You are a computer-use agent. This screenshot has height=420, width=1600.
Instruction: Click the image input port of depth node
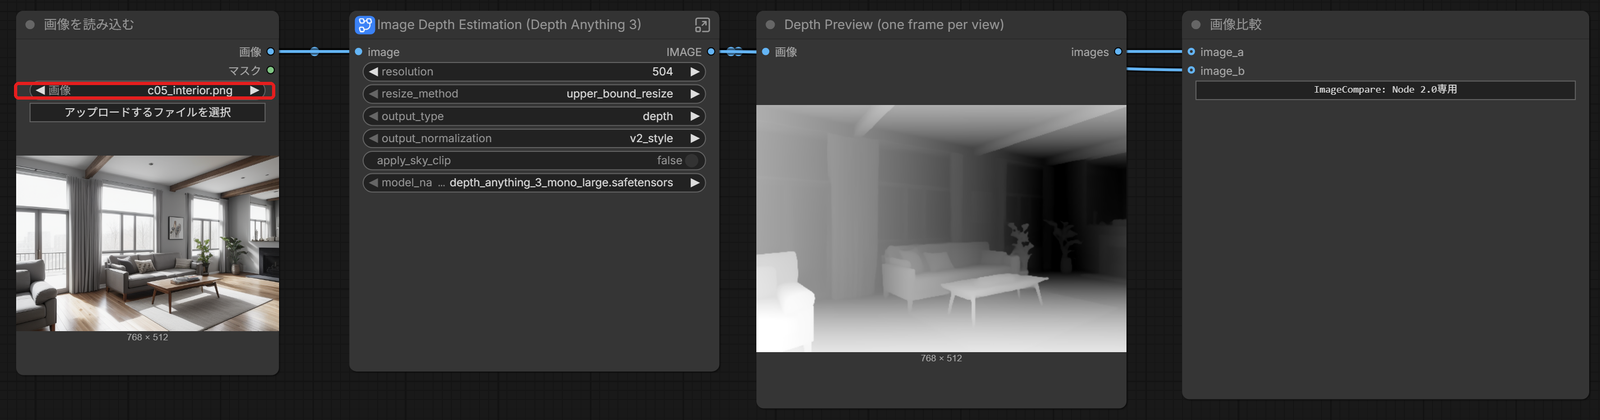pyautogui.click(x=359, y=51)
